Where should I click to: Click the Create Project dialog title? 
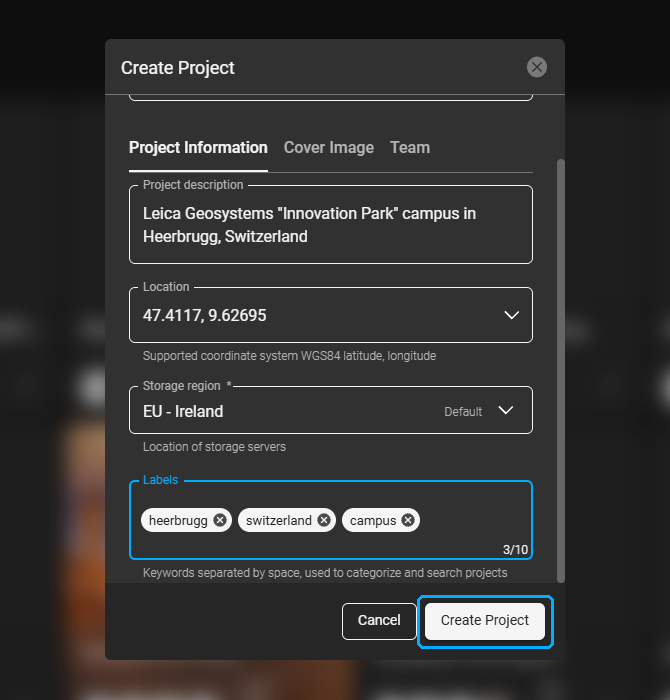pyautogui.click(x=178, y=68)
